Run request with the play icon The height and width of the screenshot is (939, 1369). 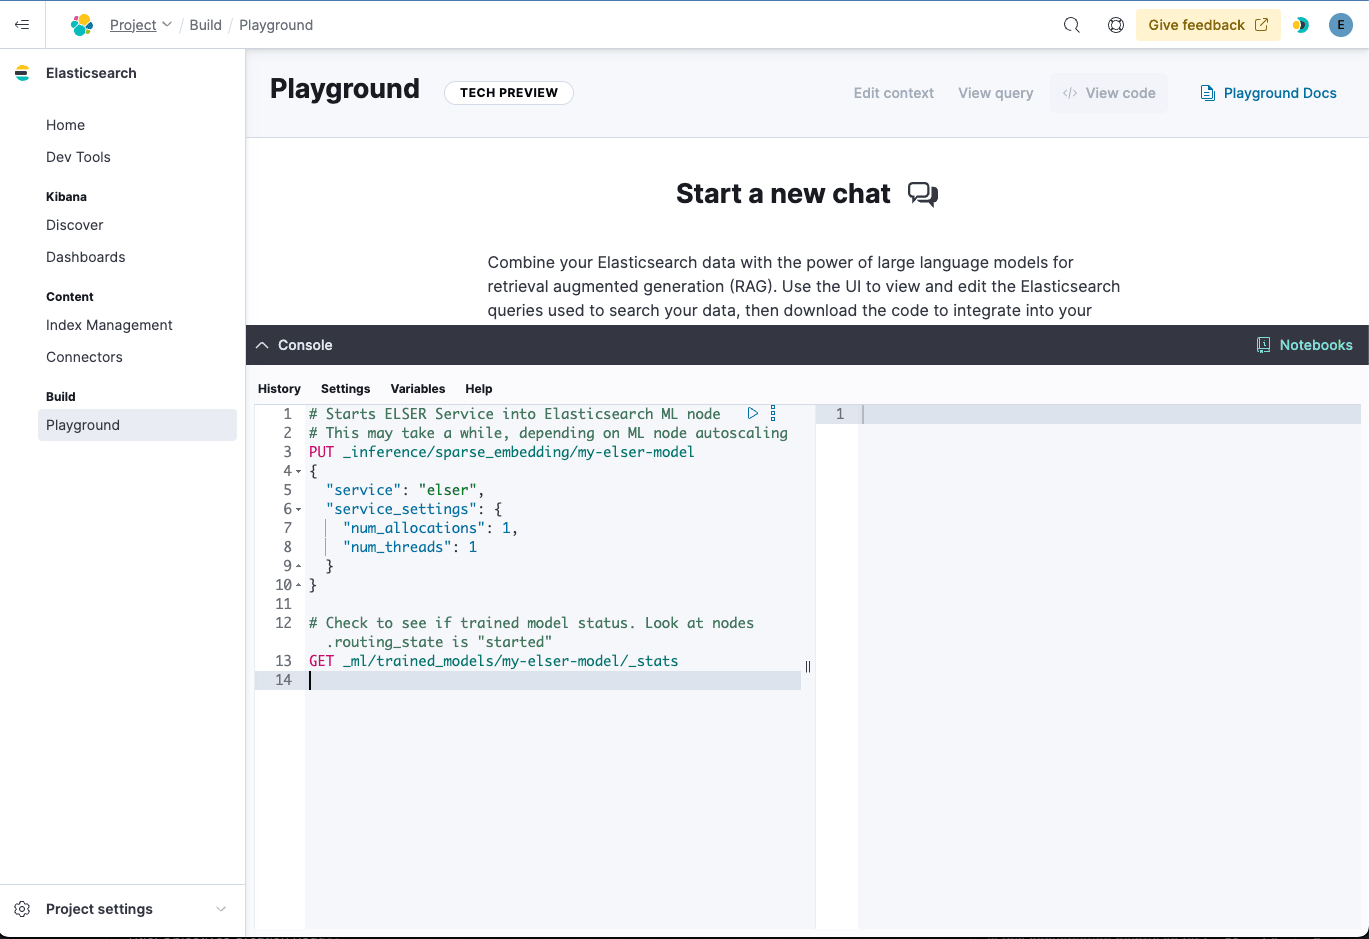coord(753,413)
